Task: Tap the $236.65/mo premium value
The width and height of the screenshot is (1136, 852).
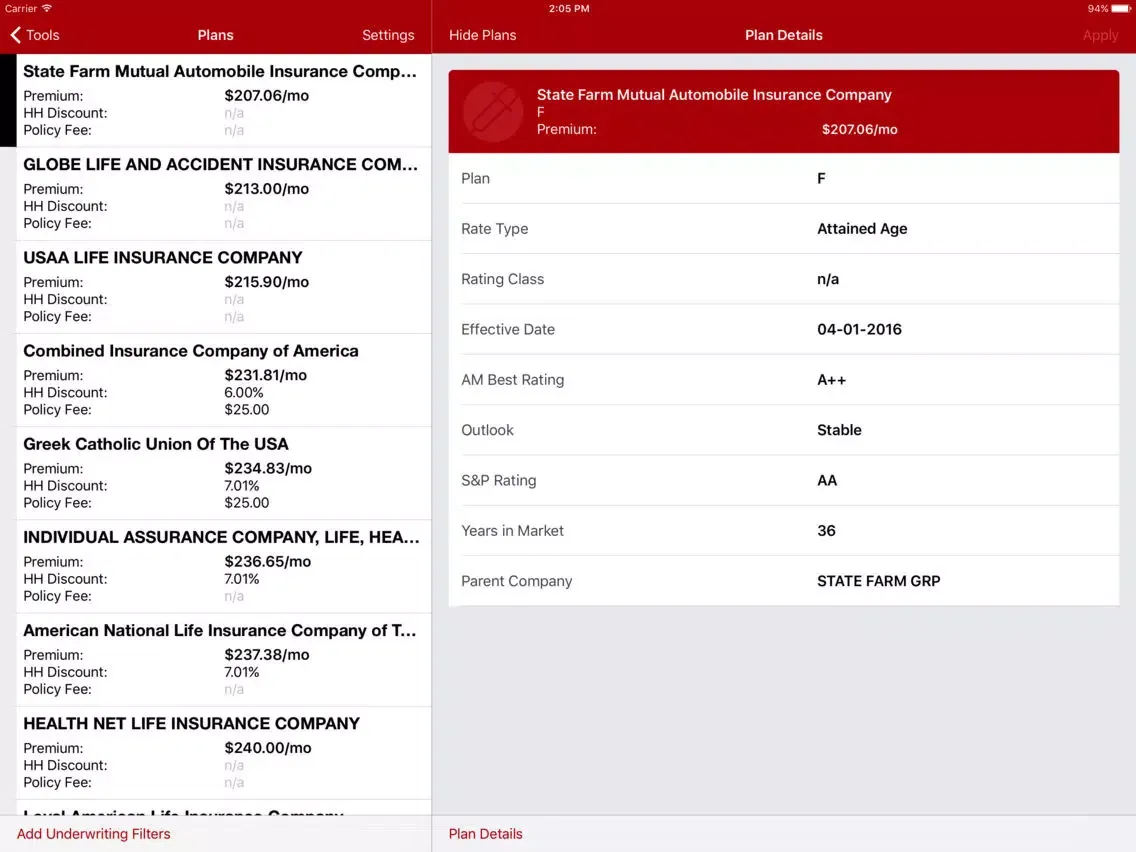Action: [x=267, y=561]
